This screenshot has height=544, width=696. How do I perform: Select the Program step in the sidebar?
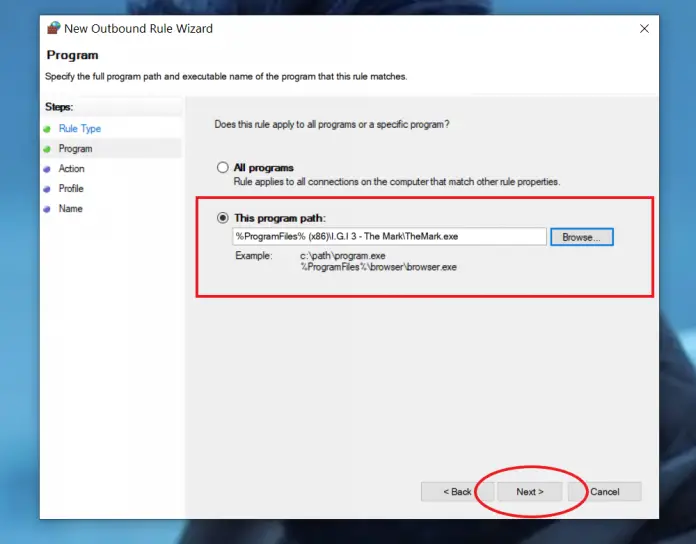[75, 149]
